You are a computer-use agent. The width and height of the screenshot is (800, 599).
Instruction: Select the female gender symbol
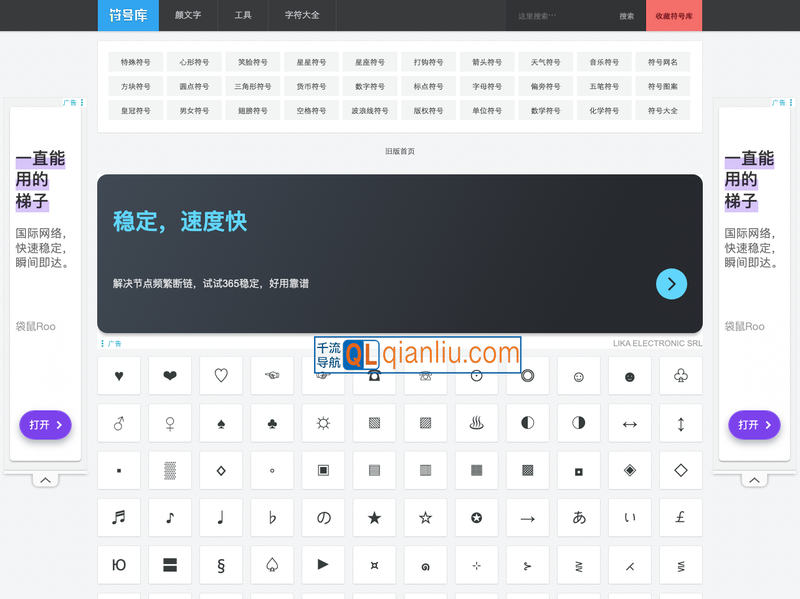(x=170, y=423)
